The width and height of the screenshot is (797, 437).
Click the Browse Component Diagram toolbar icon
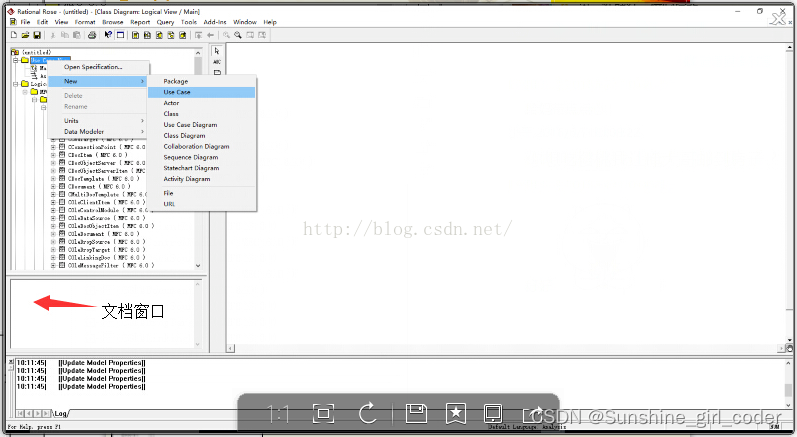[x=159, y=35]
